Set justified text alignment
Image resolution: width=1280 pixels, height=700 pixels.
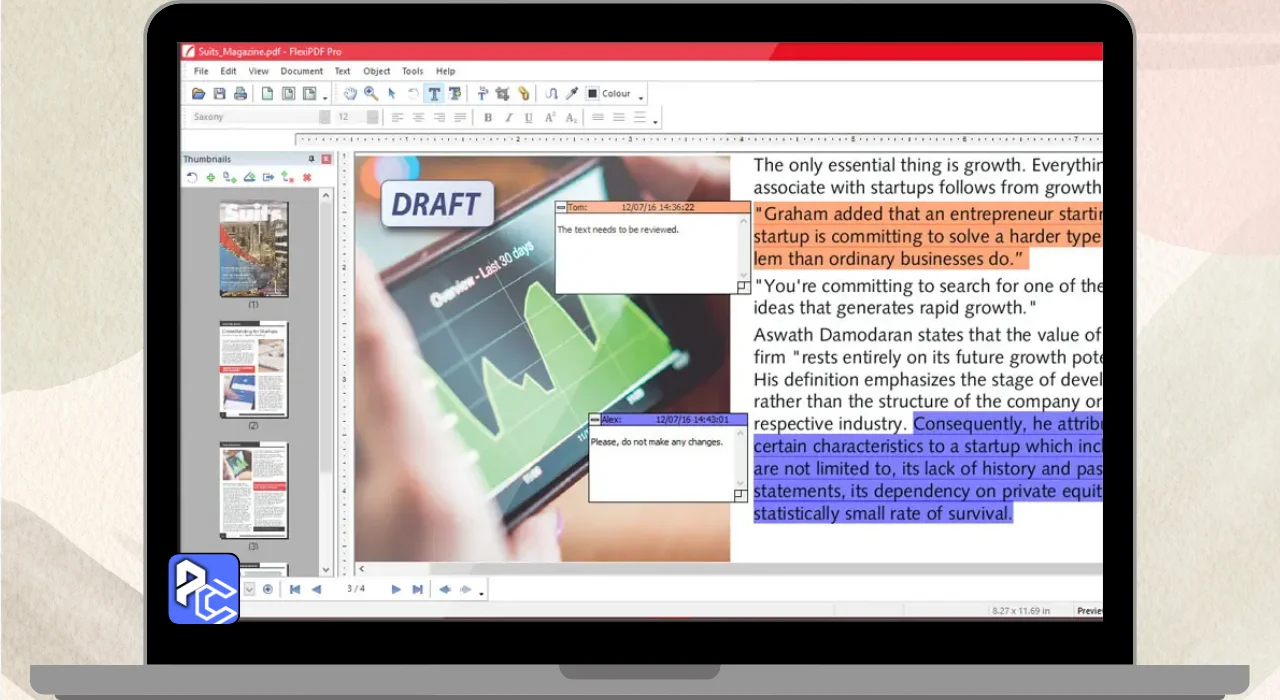[460, 117]
